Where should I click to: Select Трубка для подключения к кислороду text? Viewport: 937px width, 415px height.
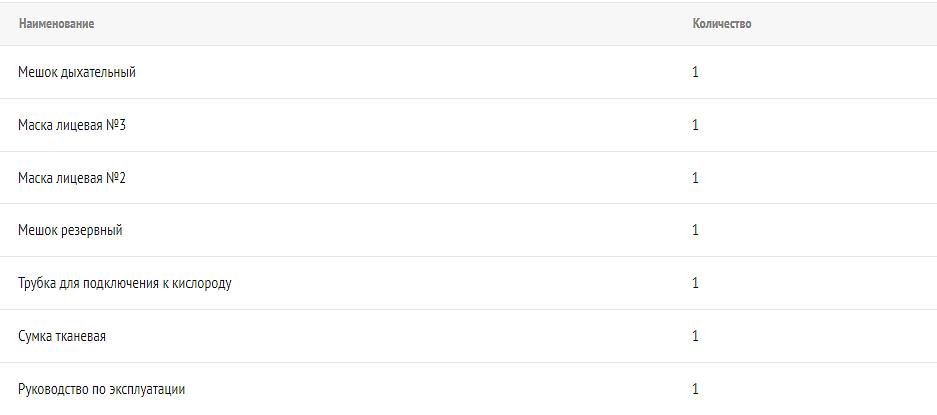[125, 283]
